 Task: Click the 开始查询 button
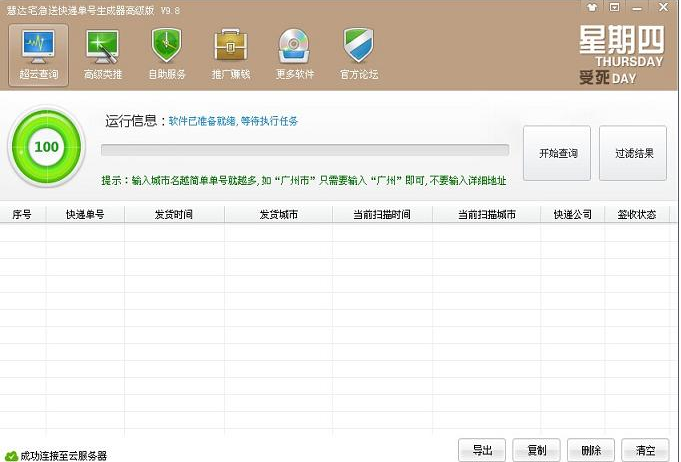point(557,153)
